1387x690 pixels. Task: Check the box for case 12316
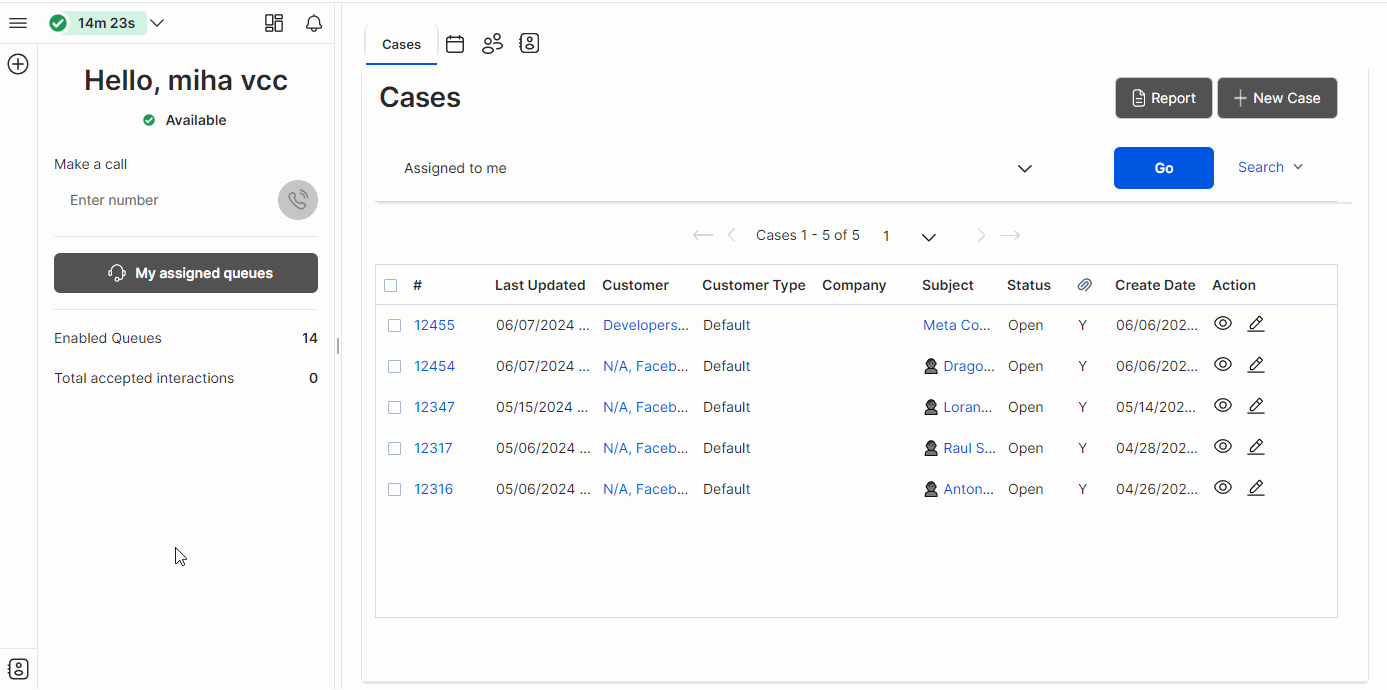click(395, 490)
